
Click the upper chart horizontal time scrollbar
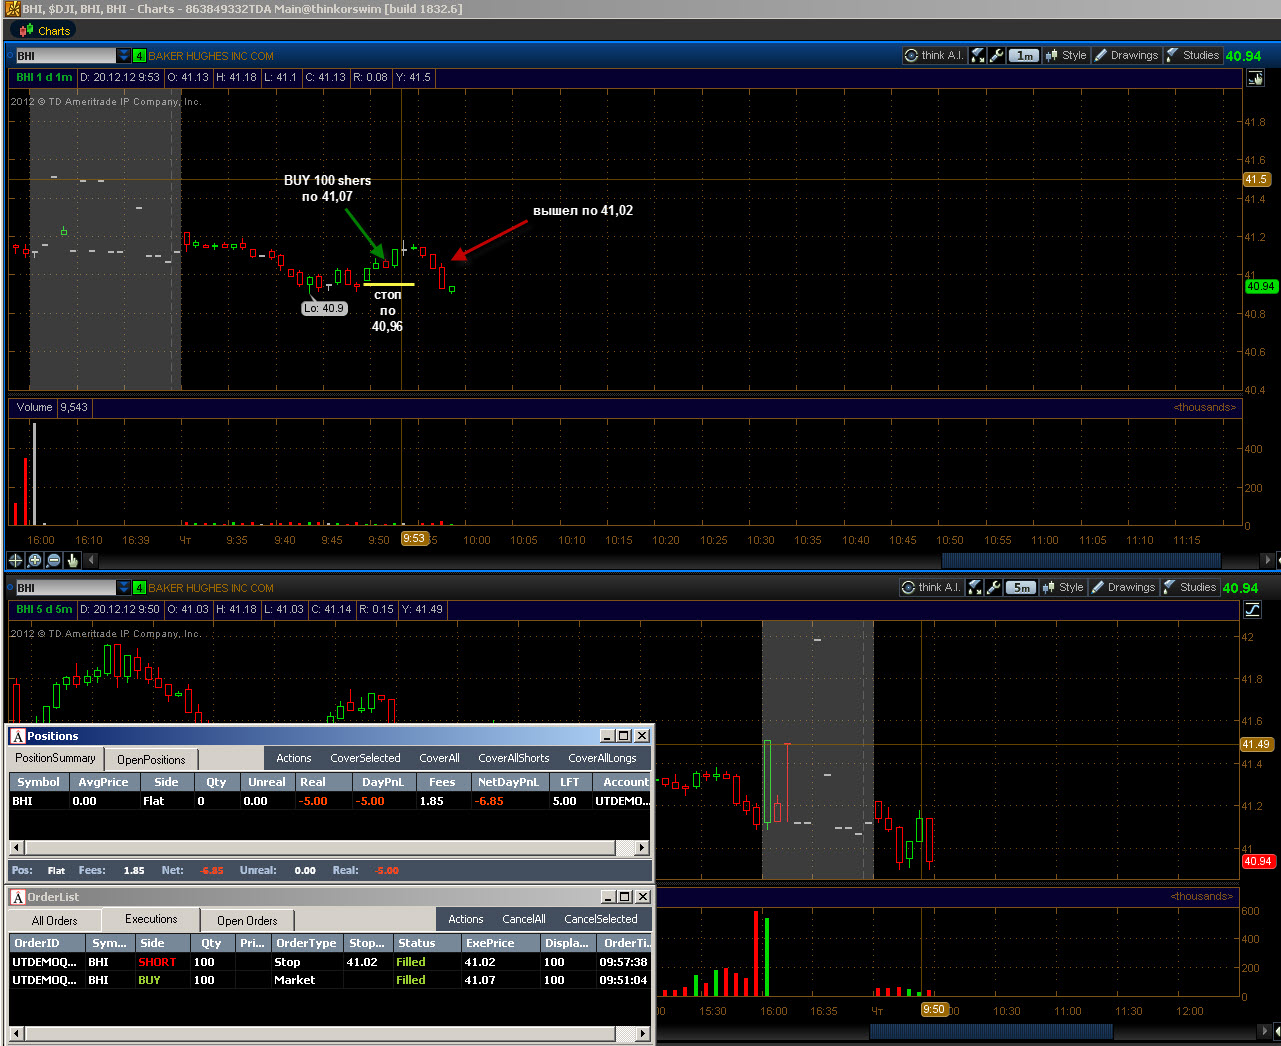click(x=1081, y=560)
